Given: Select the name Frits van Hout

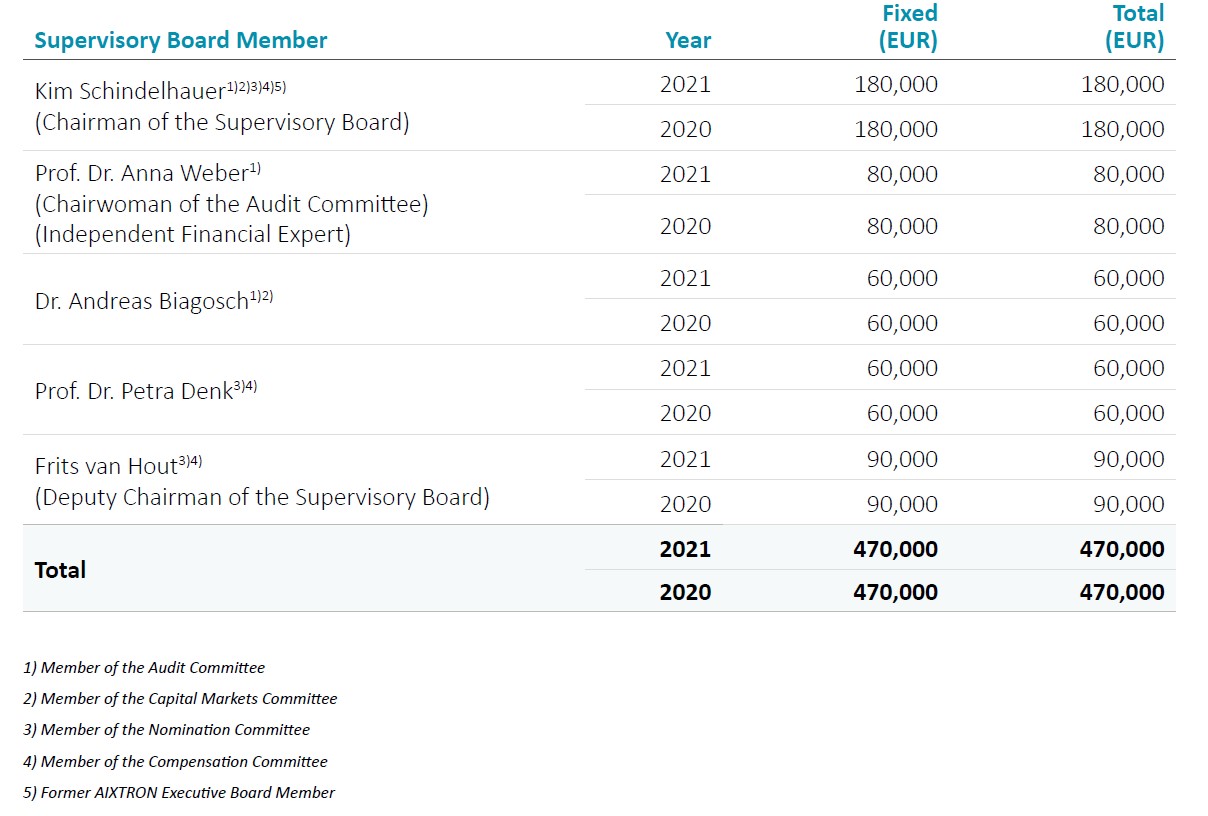Looking at the screenshot, I should pos(105,466).
